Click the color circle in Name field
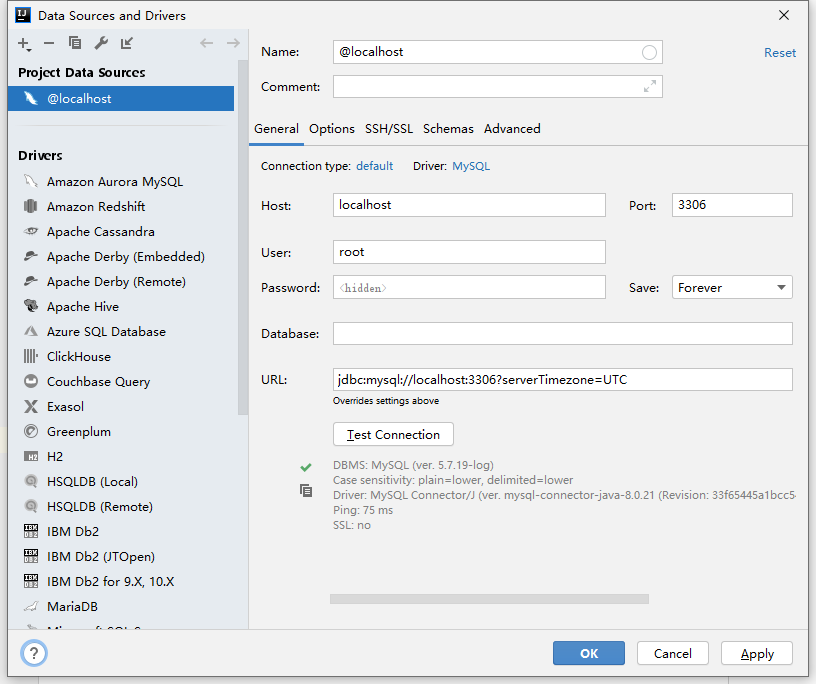 pyautogui.click(x=649, y=52)
